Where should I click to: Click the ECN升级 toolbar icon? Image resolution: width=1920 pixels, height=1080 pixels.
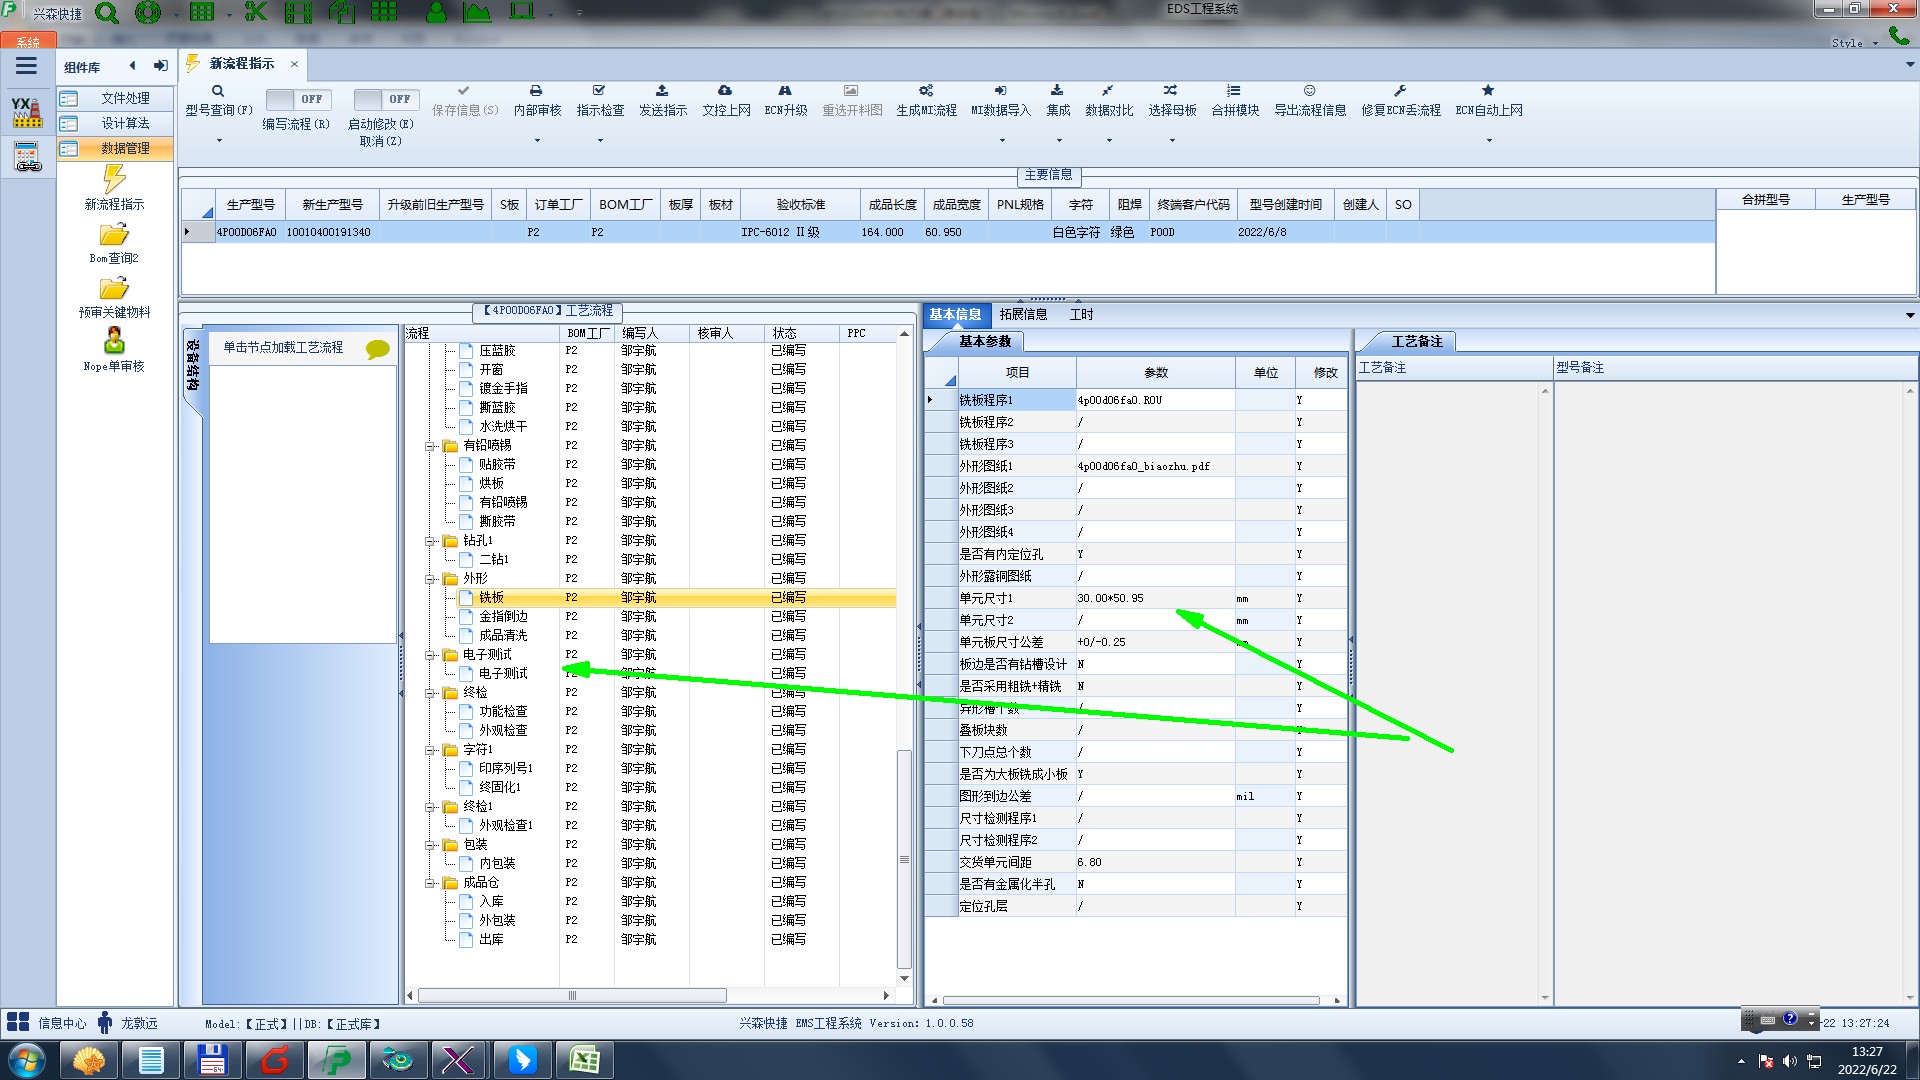(x=785, y=91)
